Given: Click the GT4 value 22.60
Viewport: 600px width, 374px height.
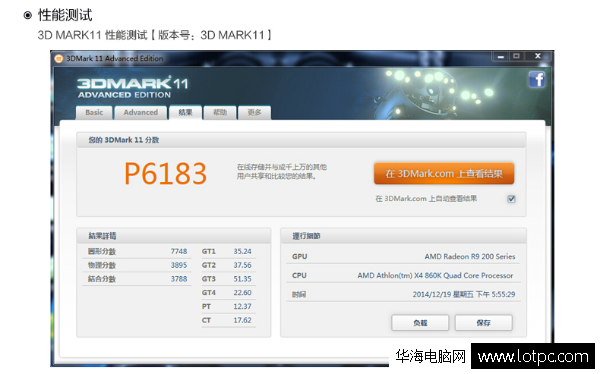Looking at the screenshot, I should (243, 293).
